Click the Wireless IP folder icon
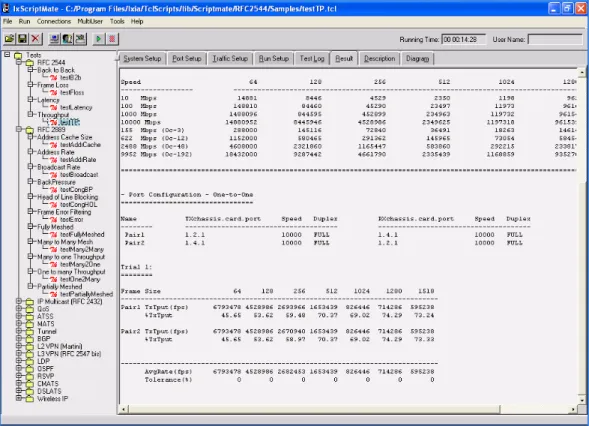 pos(30,399)
